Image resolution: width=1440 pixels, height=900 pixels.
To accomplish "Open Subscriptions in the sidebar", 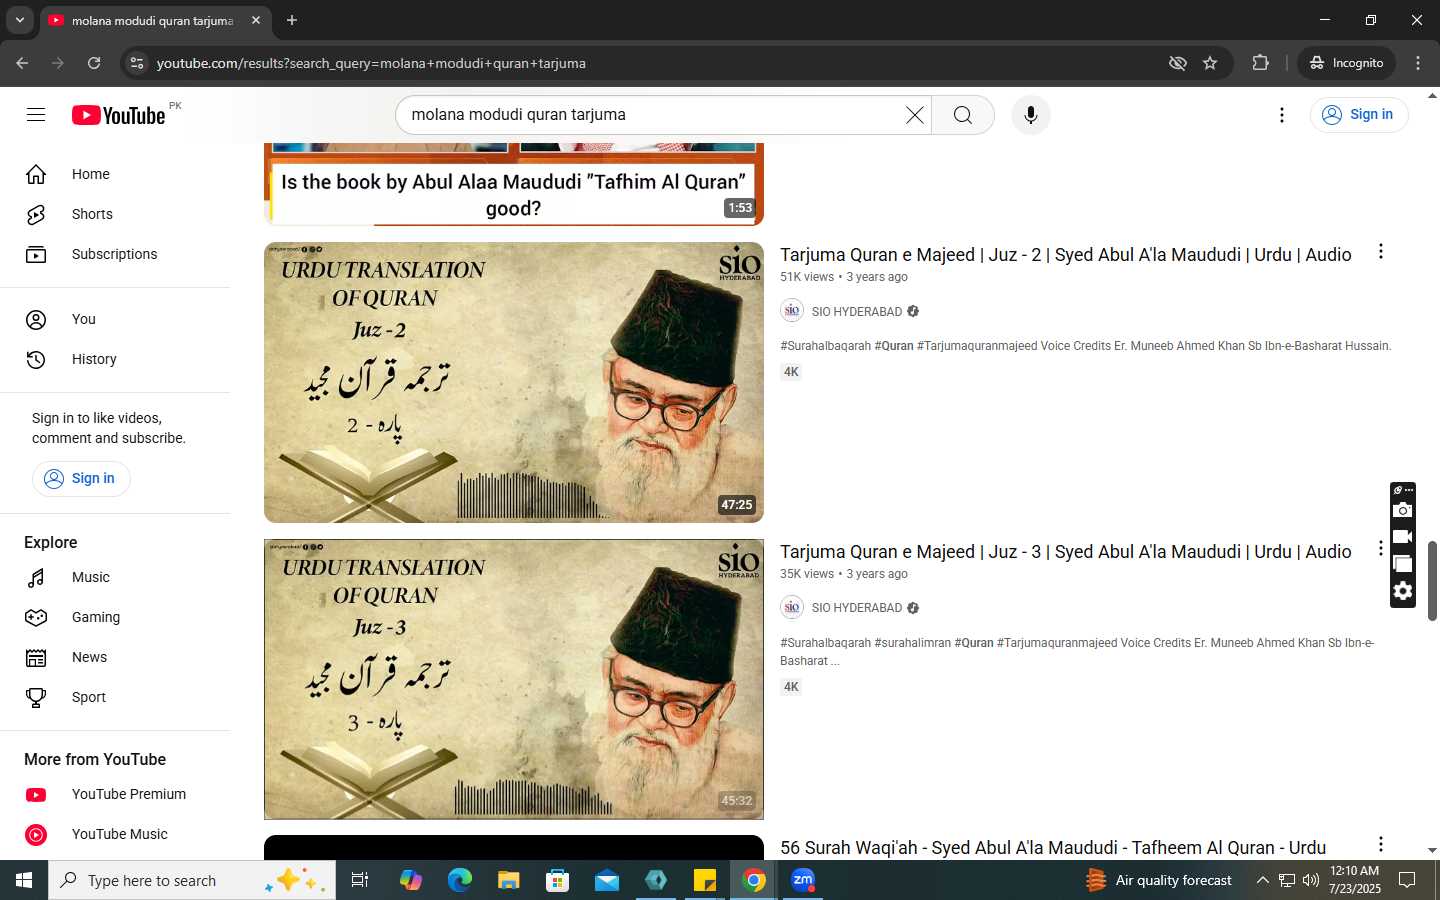I will click(115, 254).
